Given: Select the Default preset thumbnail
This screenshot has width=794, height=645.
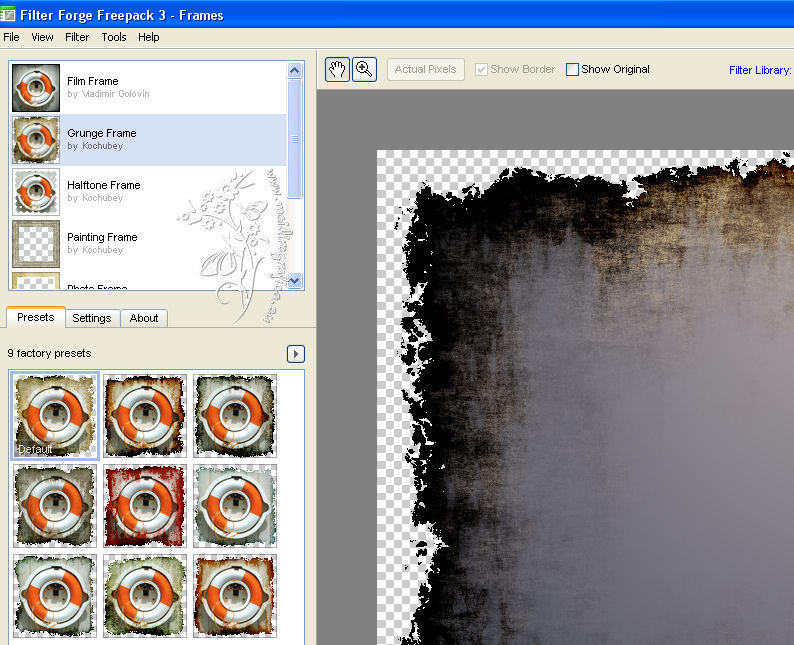Looking at the screenshot, I should pos(55,416).
